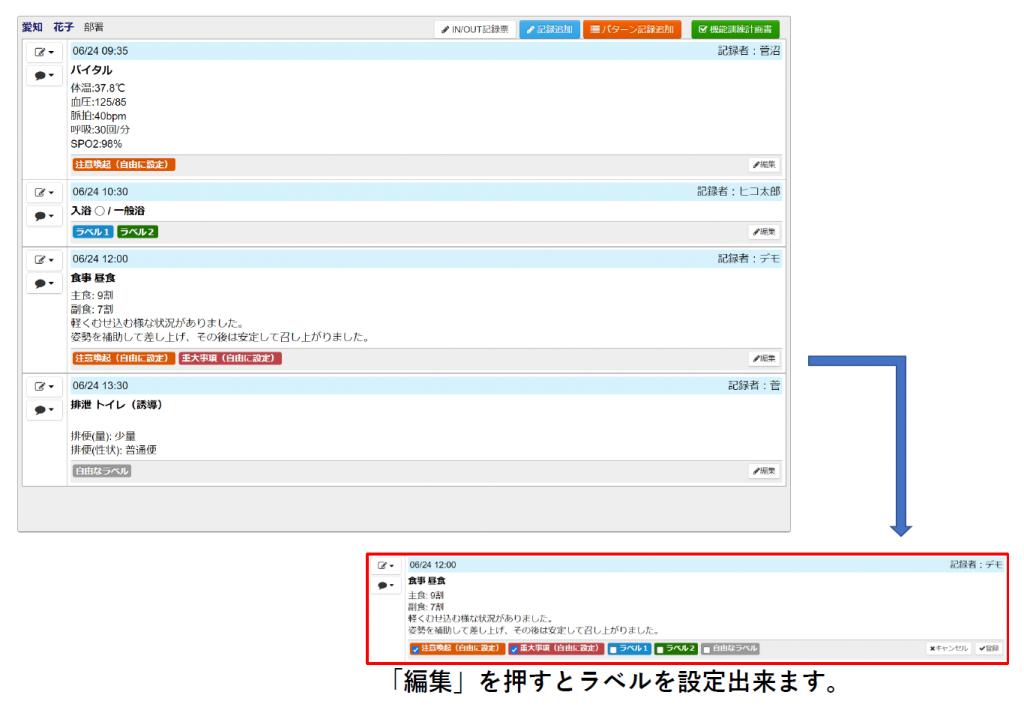Click the 登録 button to save labels
The height and width of the screenshot is (716, 1024).
click(x=986, y=648)
